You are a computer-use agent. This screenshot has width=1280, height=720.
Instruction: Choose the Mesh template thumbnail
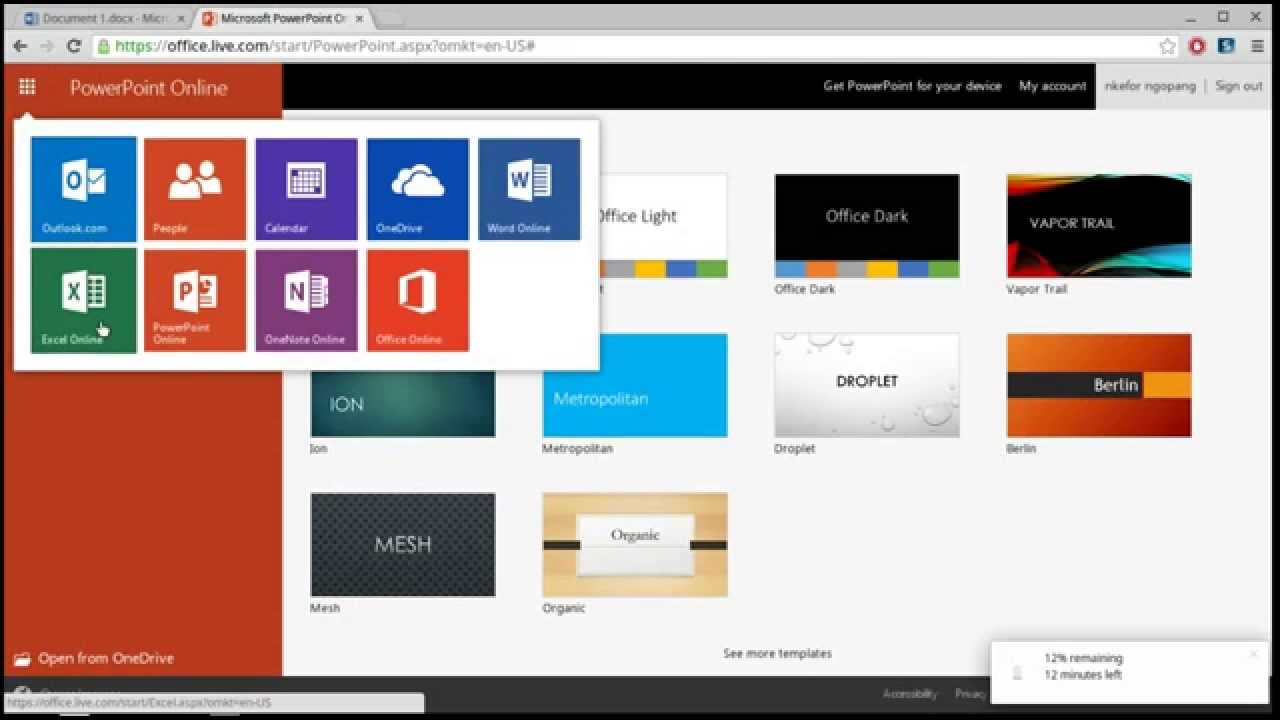pyautogui.click(x=403, y=545)
